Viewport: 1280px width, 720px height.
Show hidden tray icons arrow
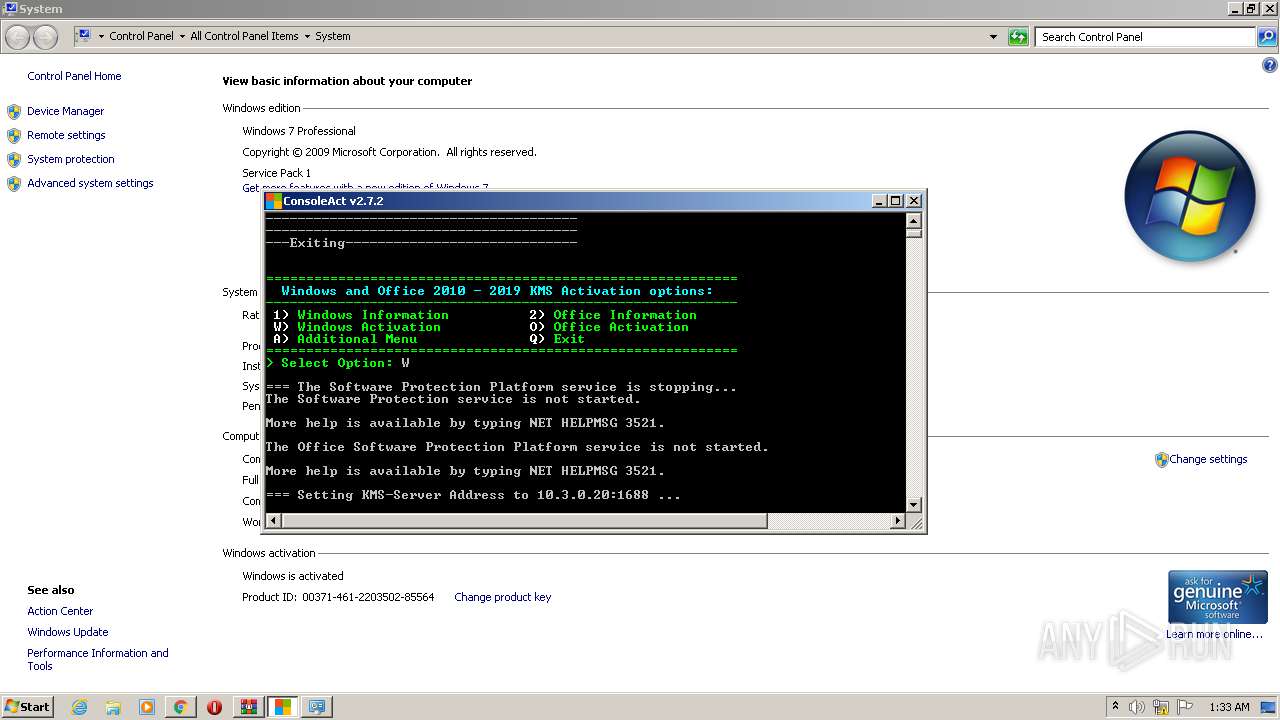pyautogui.click(x=1115, y=707)
